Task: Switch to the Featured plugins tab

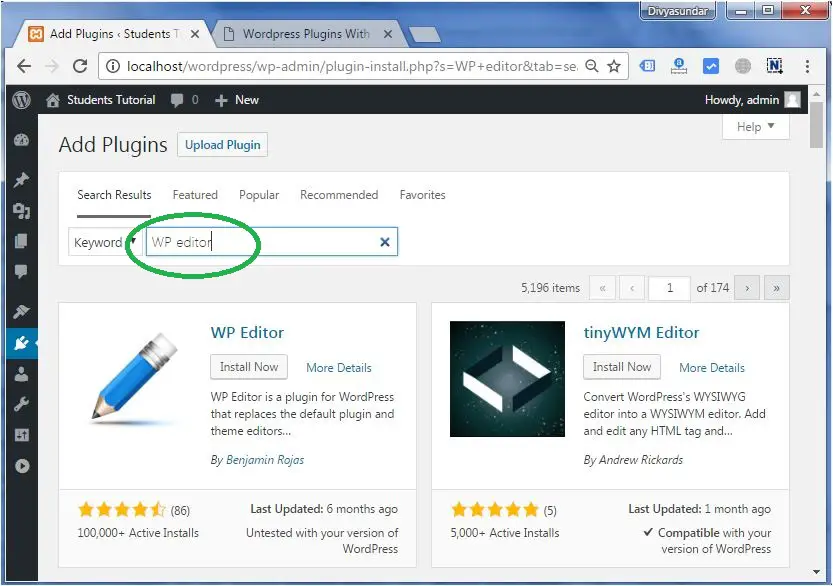Action: coord(195,195)
